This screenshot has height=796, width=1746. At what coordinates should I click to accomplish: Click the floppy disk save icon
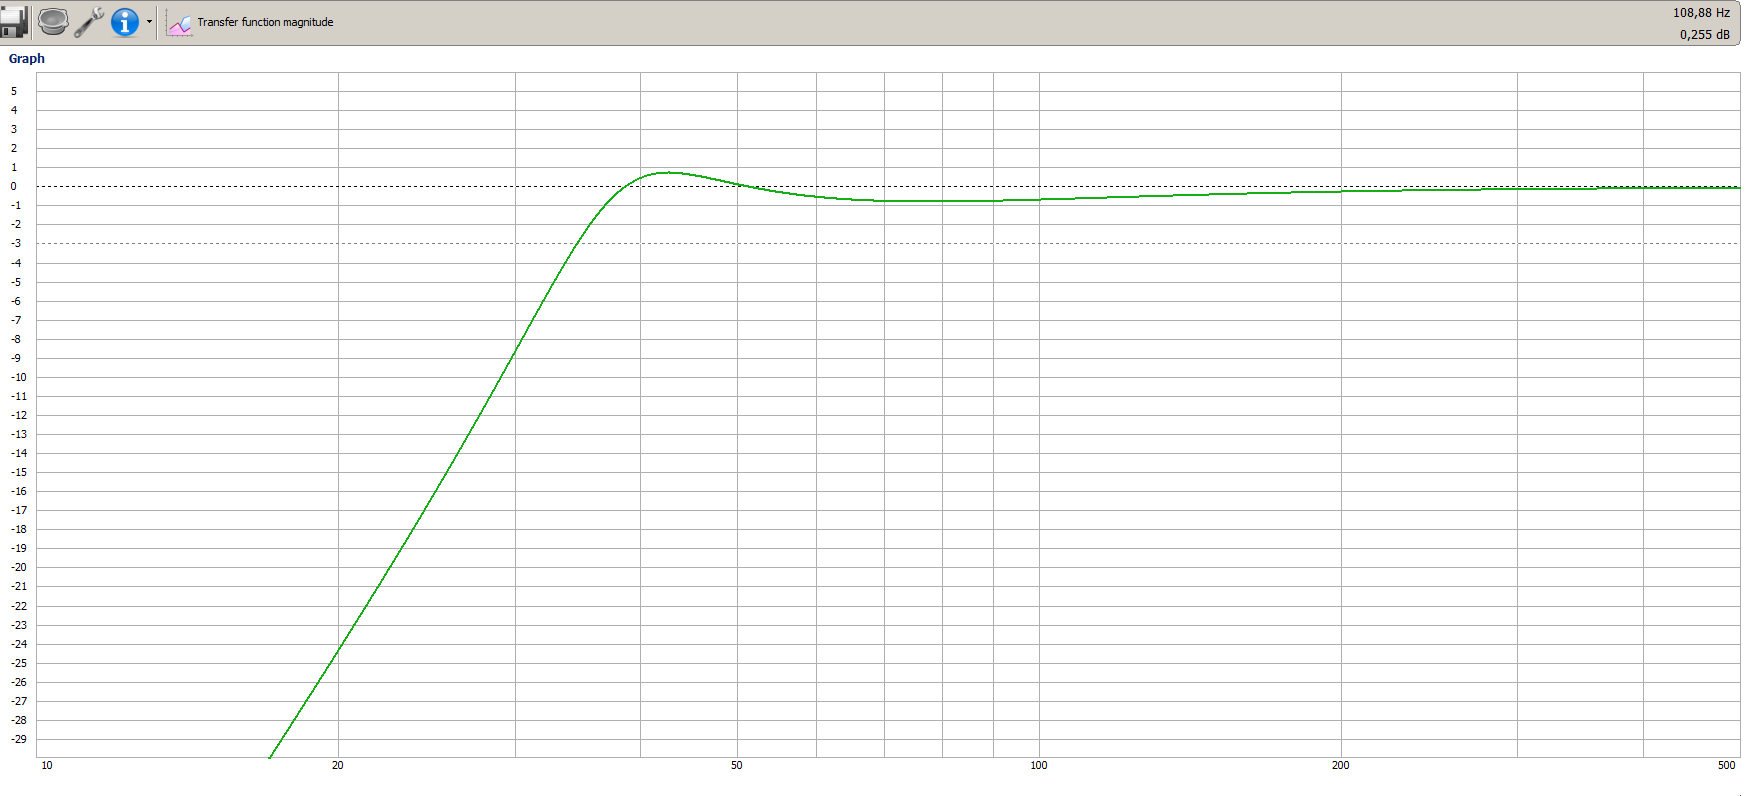[x=13, y=22]
